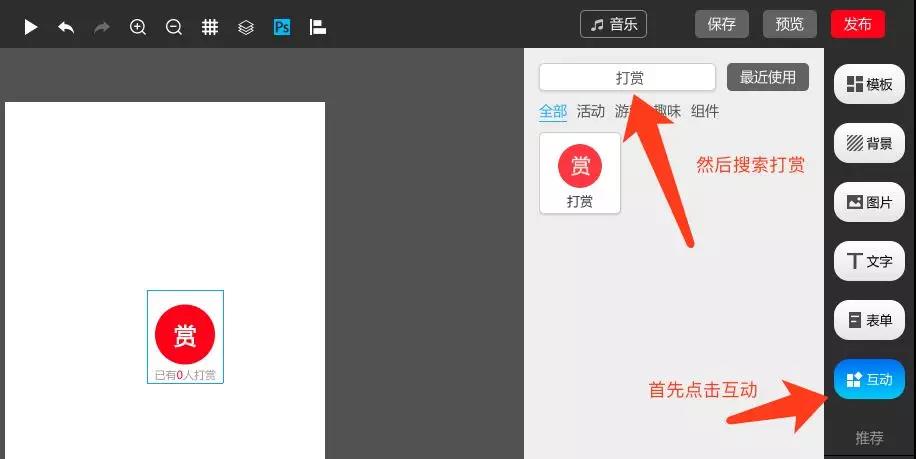Click the play preview icon
Viewport: 916px width, 459px height.
coord(30,27)
